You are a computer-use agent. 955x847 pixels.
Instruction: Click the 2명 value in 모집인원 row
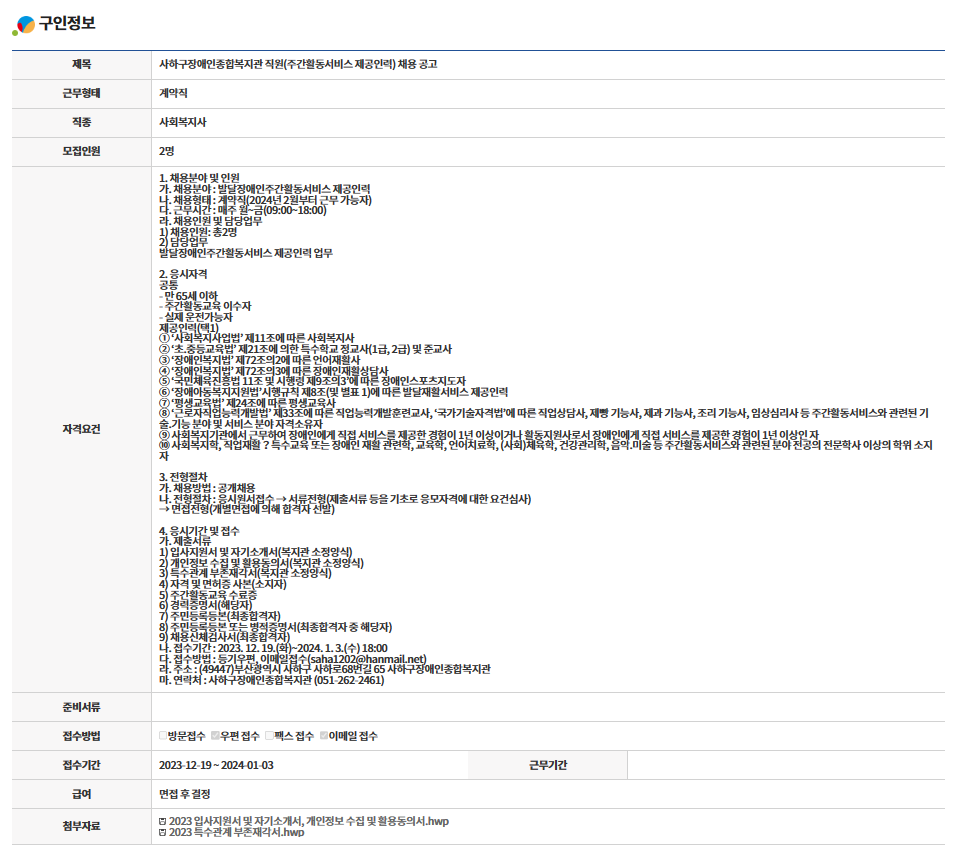(167, 151)
